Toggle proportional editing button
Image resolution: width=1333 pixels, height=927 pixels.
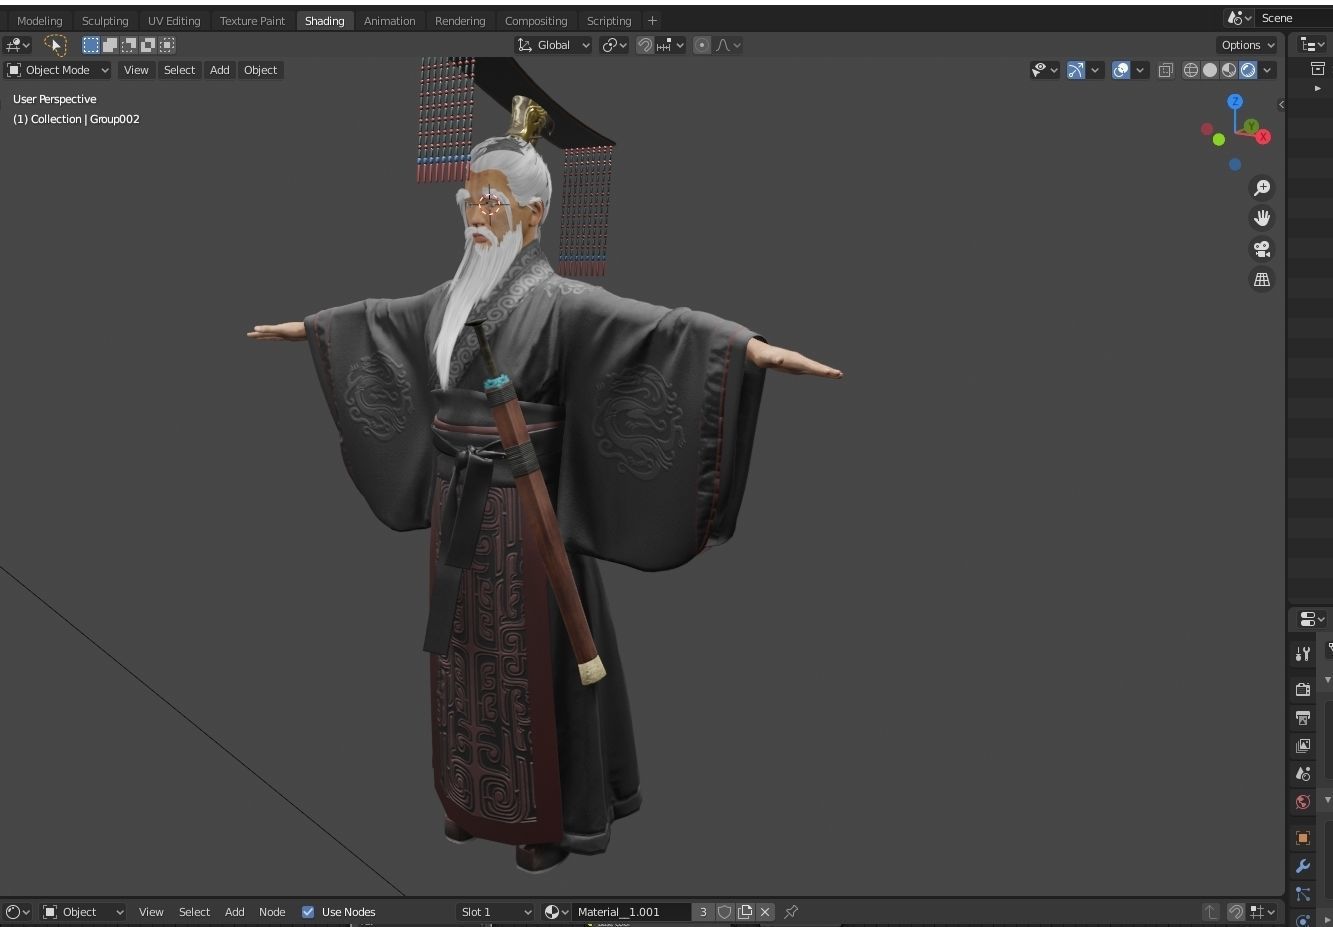click(x=702, y=45)
